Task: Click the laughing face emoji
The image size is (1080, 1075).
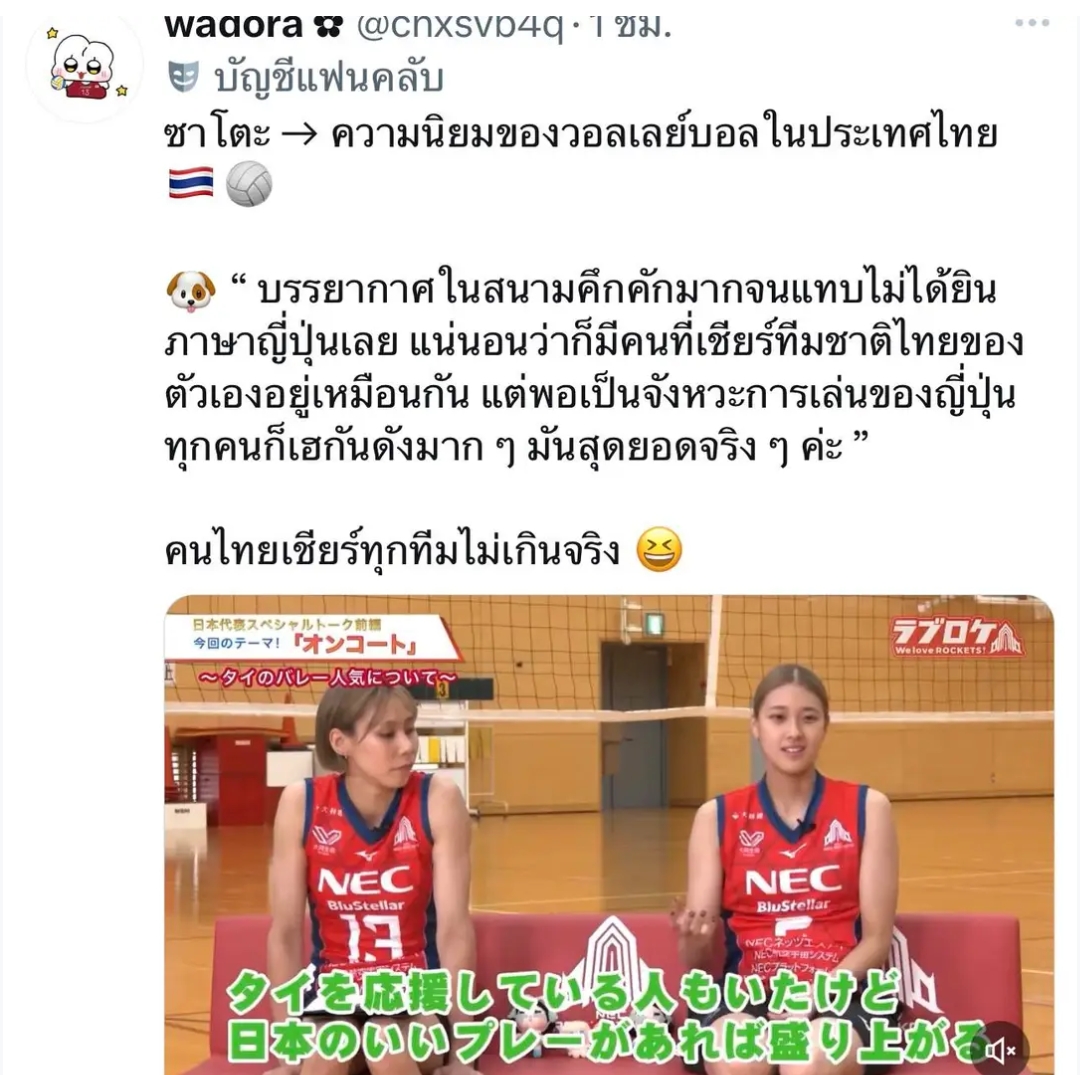Action: 659,550
